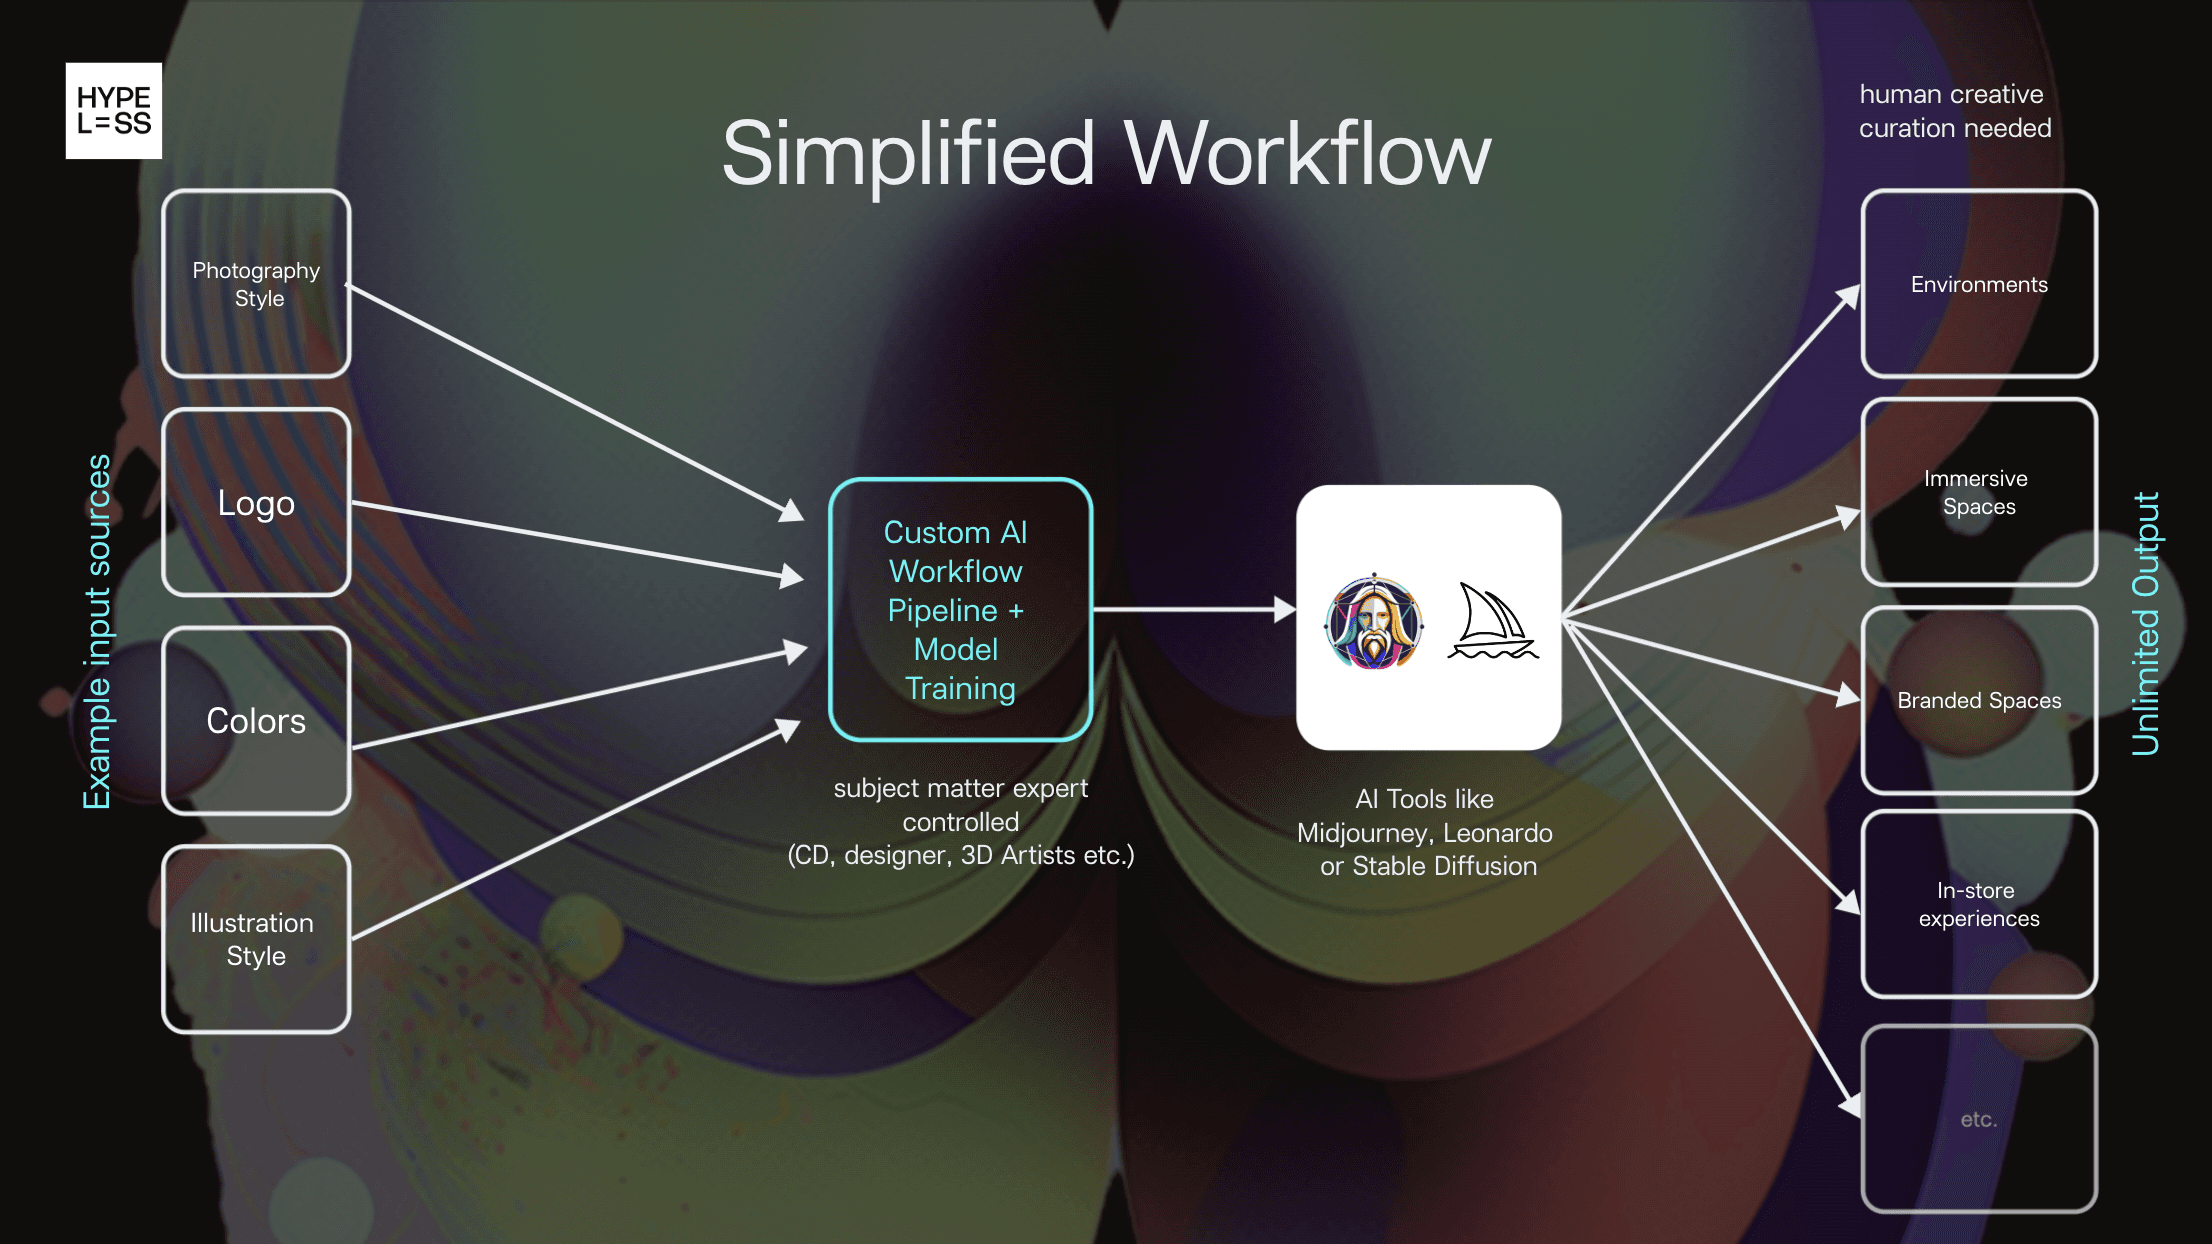Click the Colors input source thumbnail
This screenshot has width=2212, height=1244.
pos(255,720)
